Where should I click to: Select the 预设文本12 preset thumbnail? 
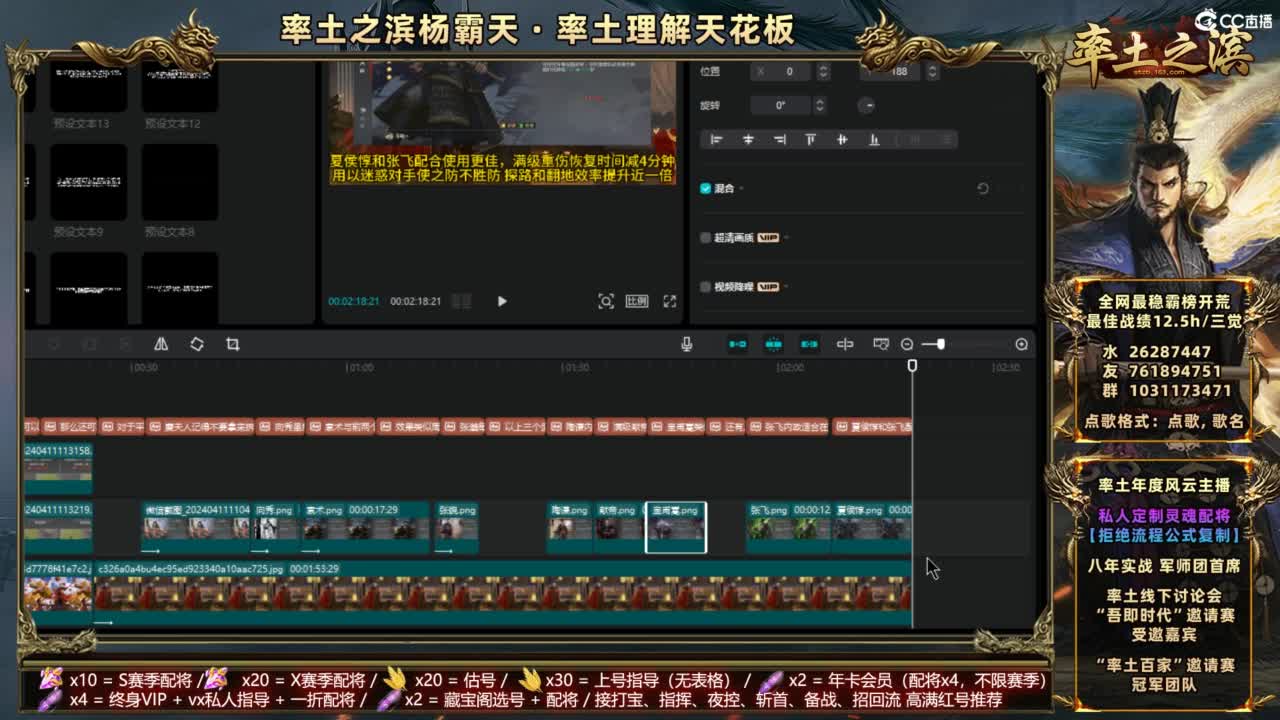click(180, 86)
